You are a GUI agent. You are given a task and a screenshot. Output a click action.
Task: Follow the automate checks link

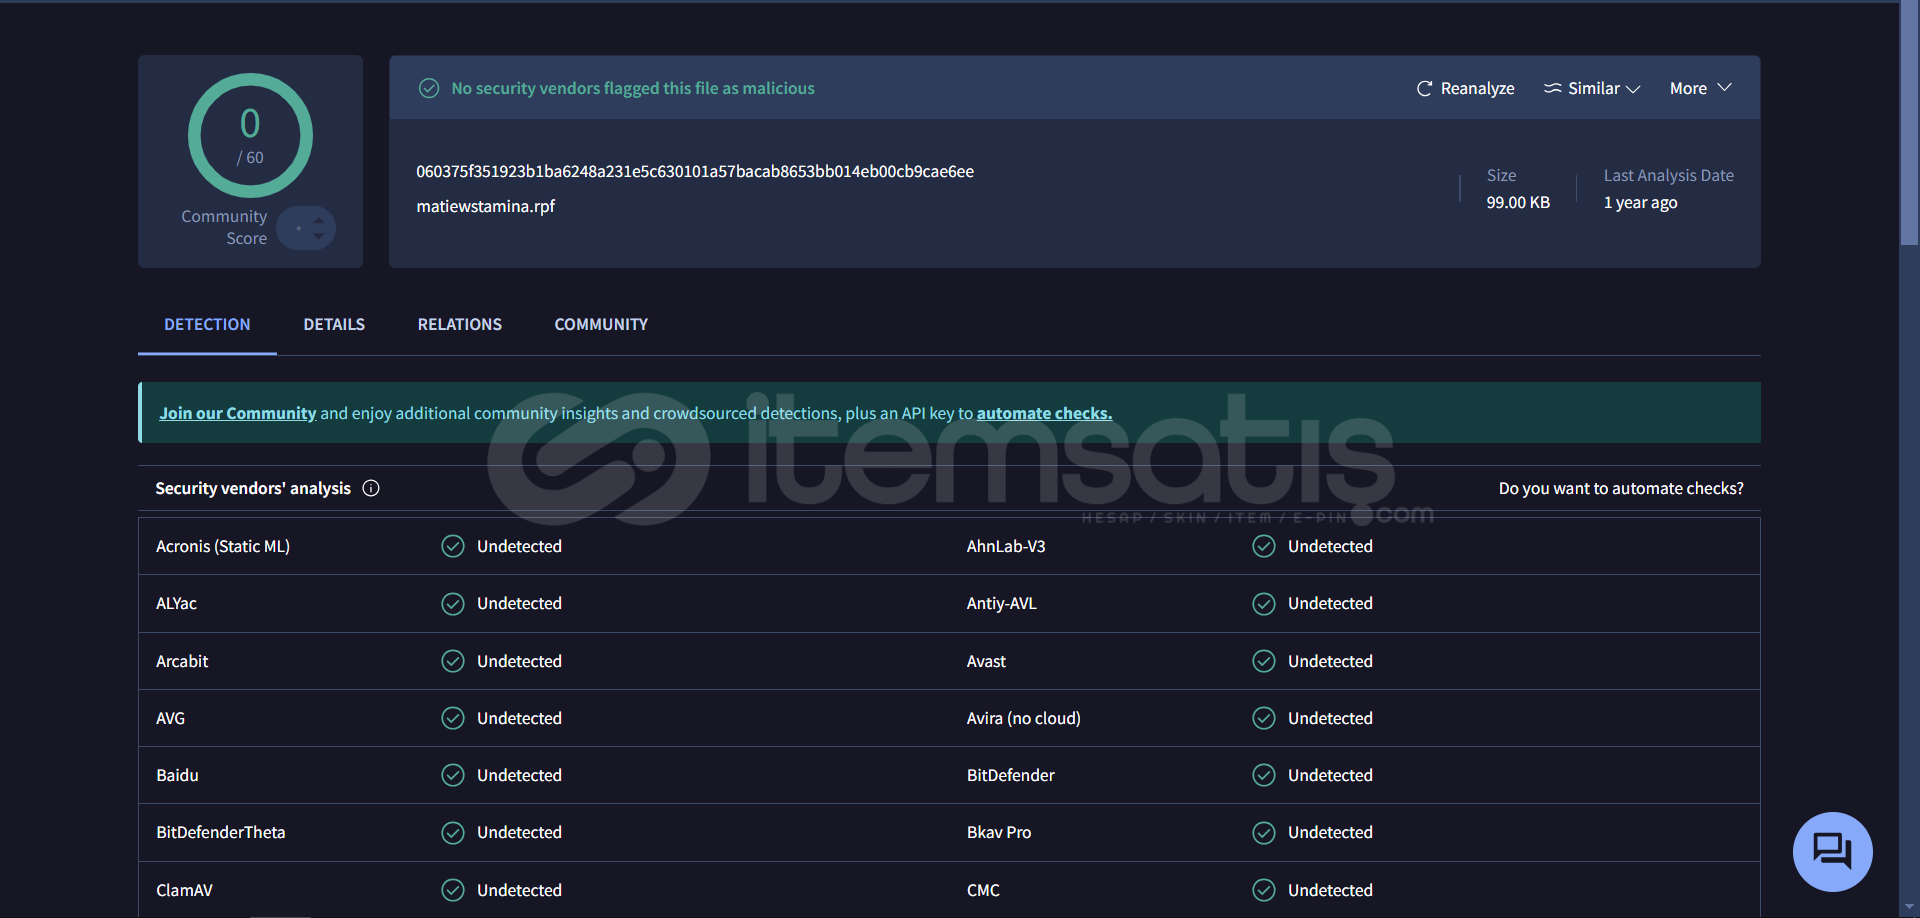pos(1044,413)
